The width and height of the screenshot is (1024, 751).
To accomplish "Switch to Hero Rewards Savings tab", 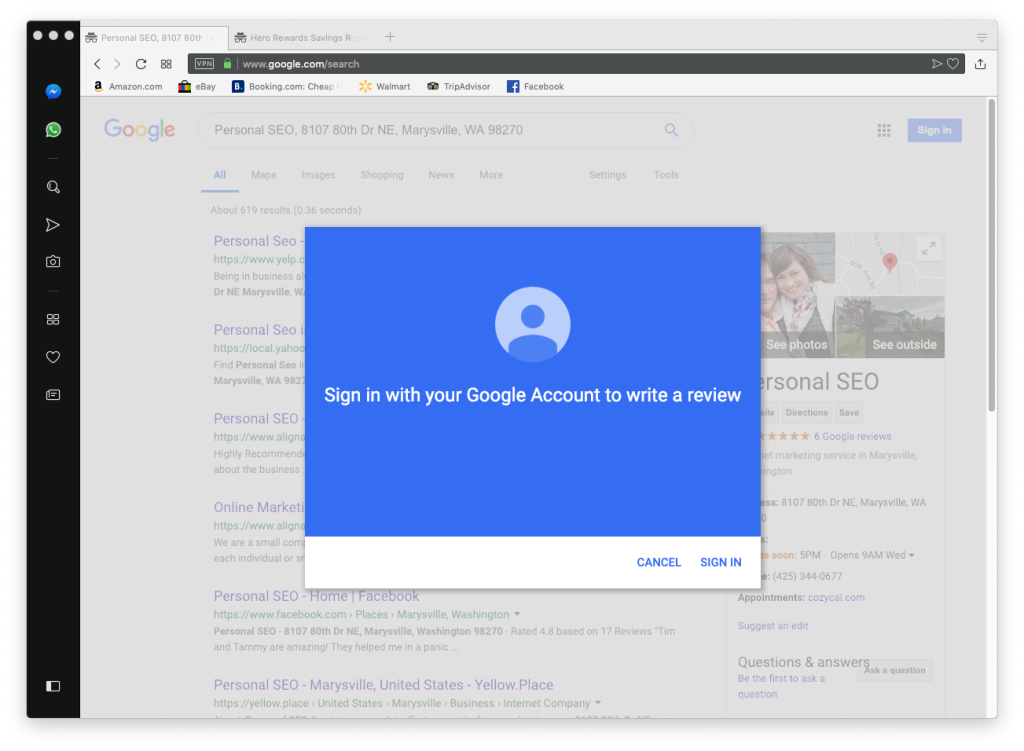I will tap(302, 38).
